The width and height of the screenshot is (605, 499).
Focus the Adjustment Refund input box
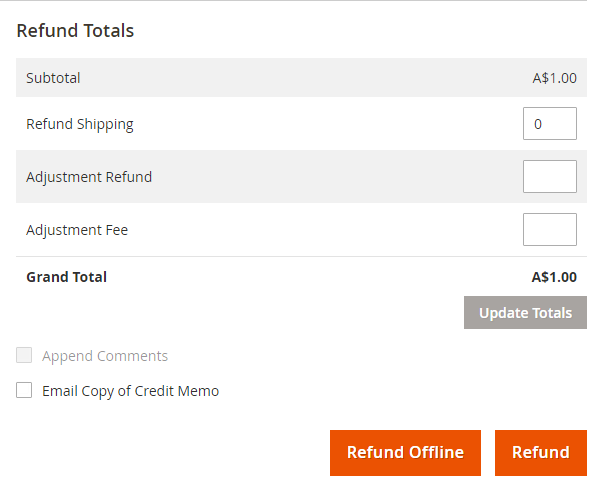[549, 177]
